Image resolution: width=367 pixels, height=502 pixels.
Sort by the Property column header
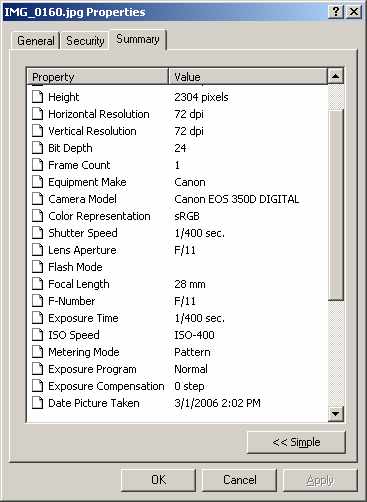[97, 77]
